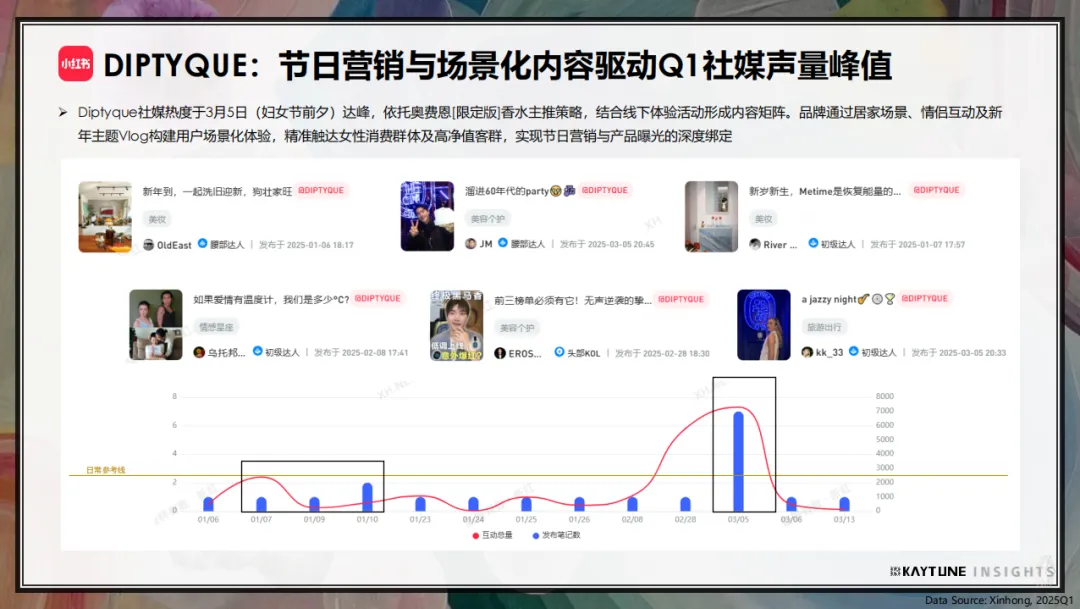Click the red 小红书 logo icon
This screenshot has height=609, width=1080.
click(x=76, y=64)
